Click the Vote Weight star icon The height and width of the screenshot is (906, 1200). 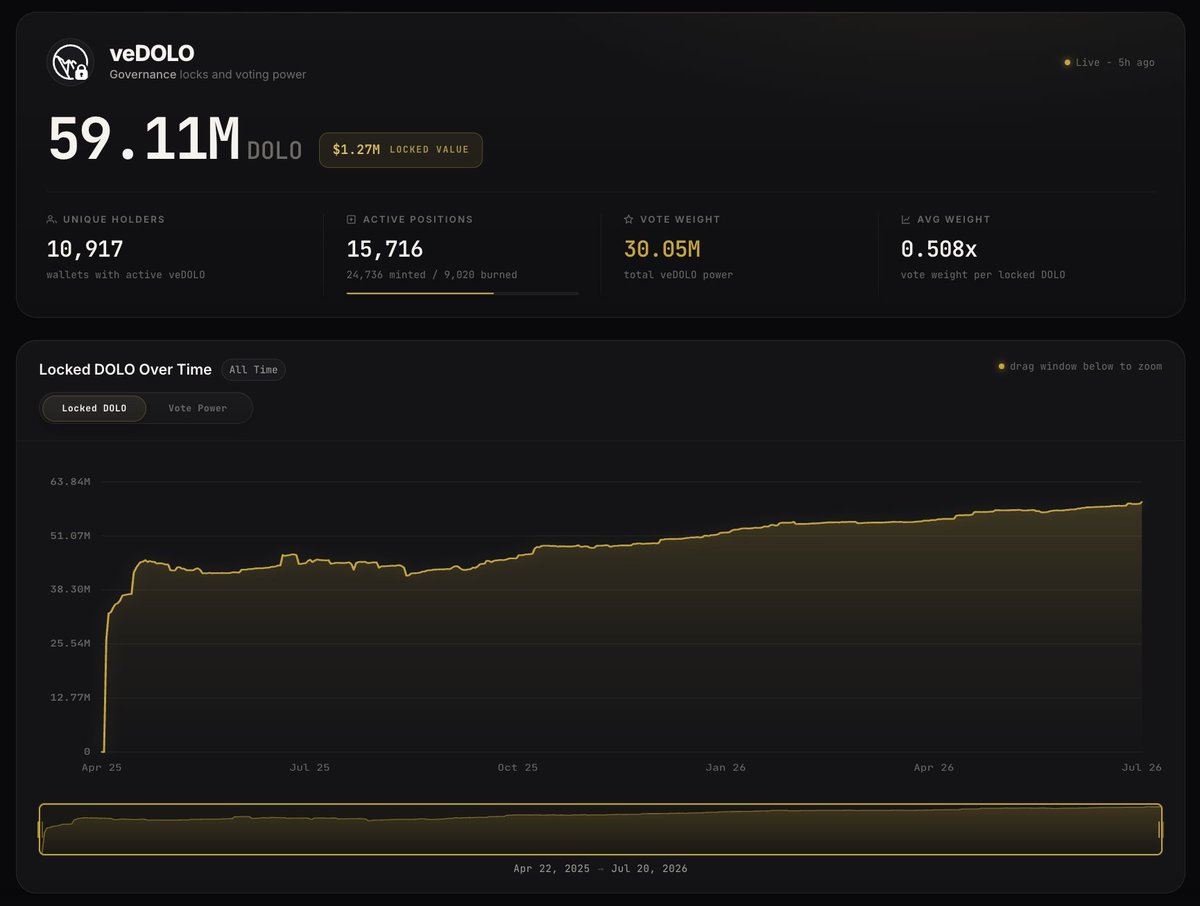[x=628, y=219]
